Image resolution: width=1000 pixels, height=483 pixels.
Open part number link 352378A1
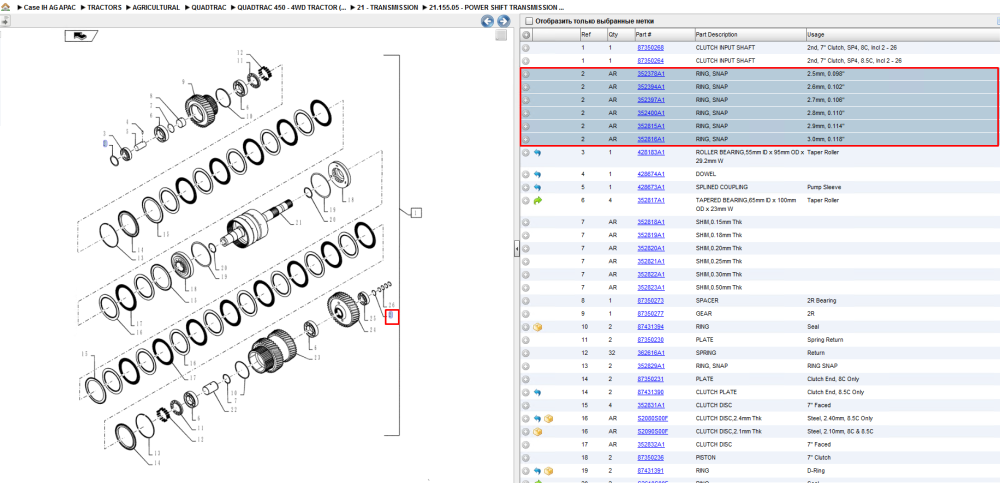pos(651,74)
